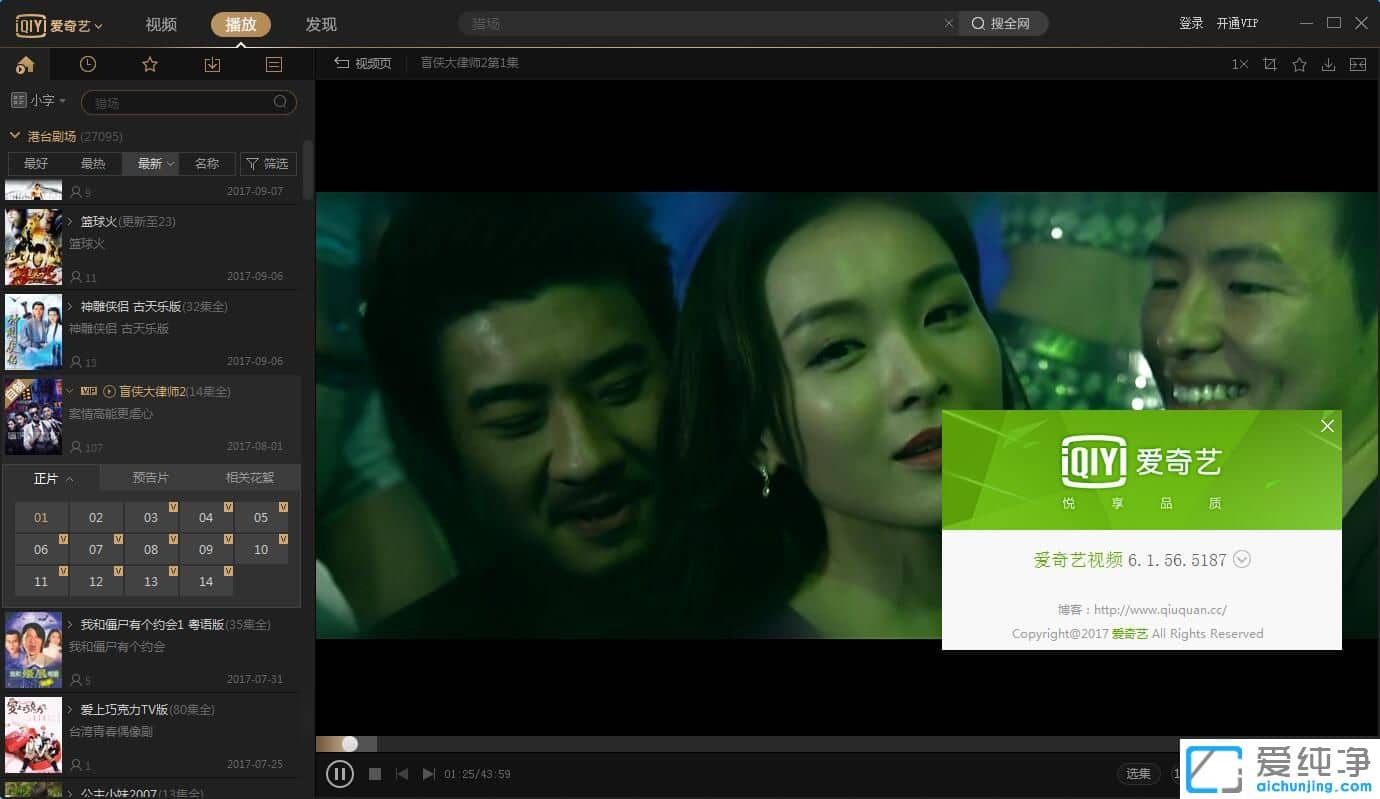This screenshot has height=799, width=1380.
Task: Clear the top search box with X
Action: 949,23
